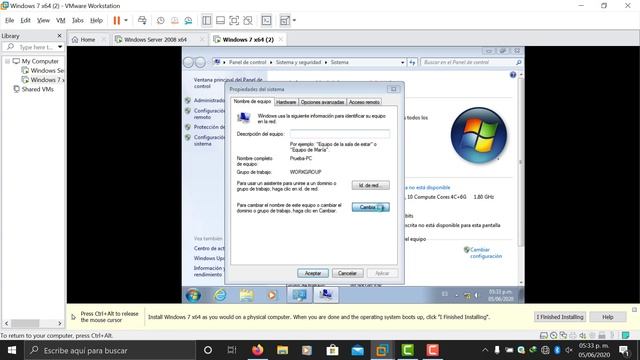Viewport: 640px width, 360px height.
Task: Close the Propiedades del sistema dialog
Action: click(x=393, y=89)
